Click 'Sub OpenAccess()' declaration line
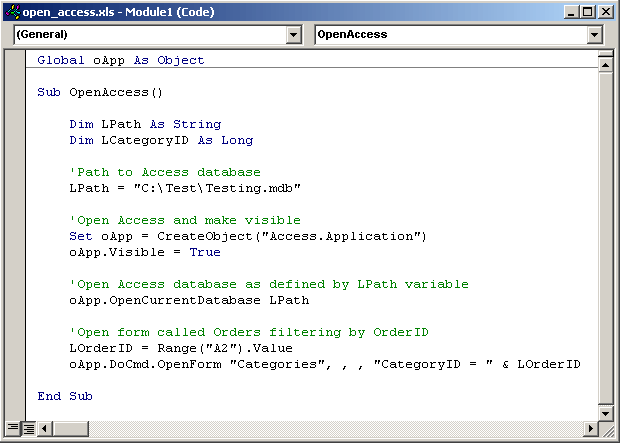620x443 pixels. (100, 92)
